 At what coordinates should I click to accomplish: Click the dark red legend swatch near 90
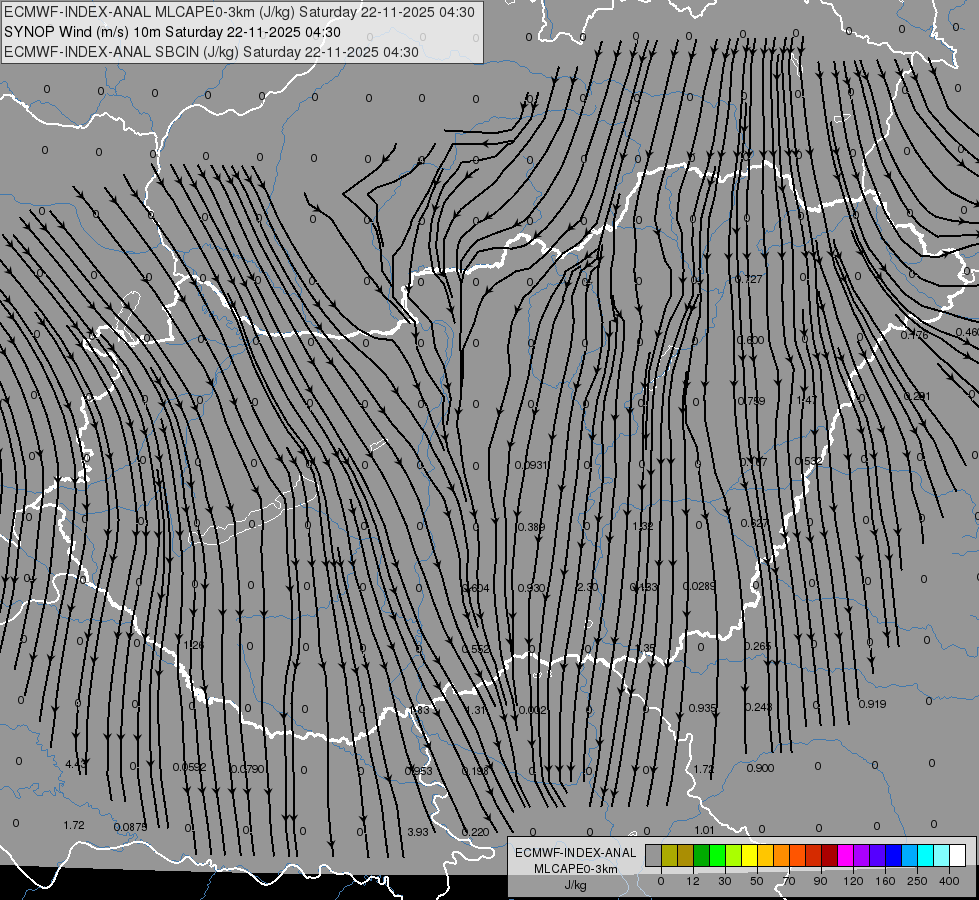829,855
